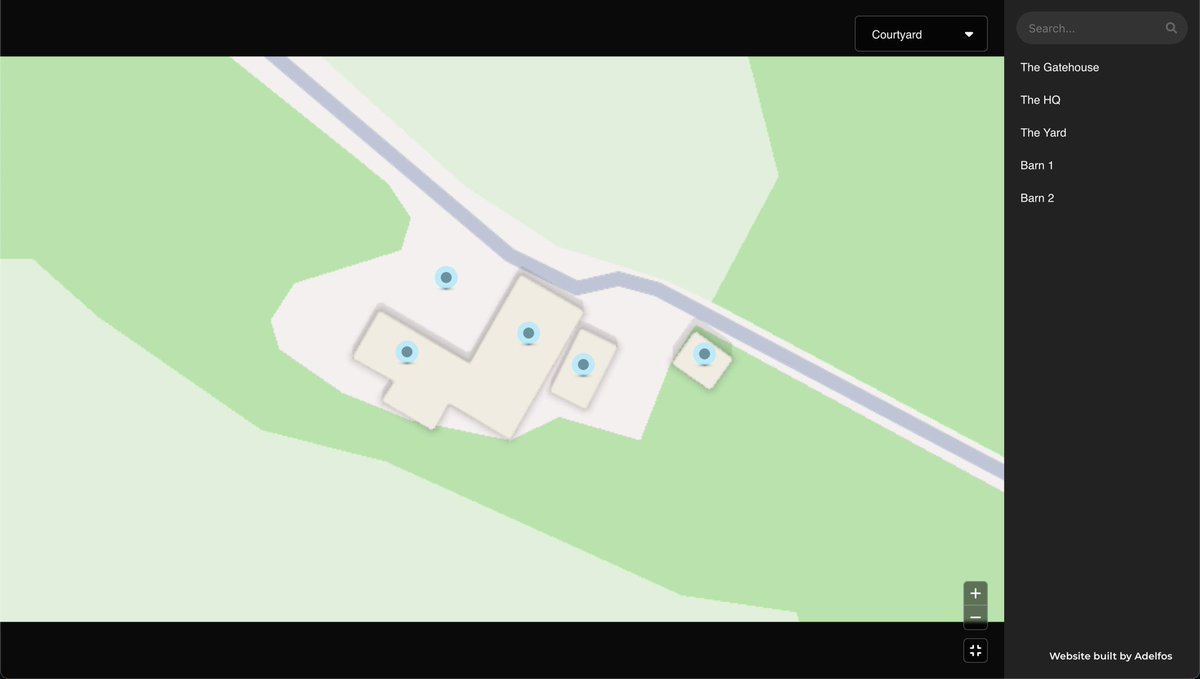Click the map marker in the open courtyard

pos(446,278)
